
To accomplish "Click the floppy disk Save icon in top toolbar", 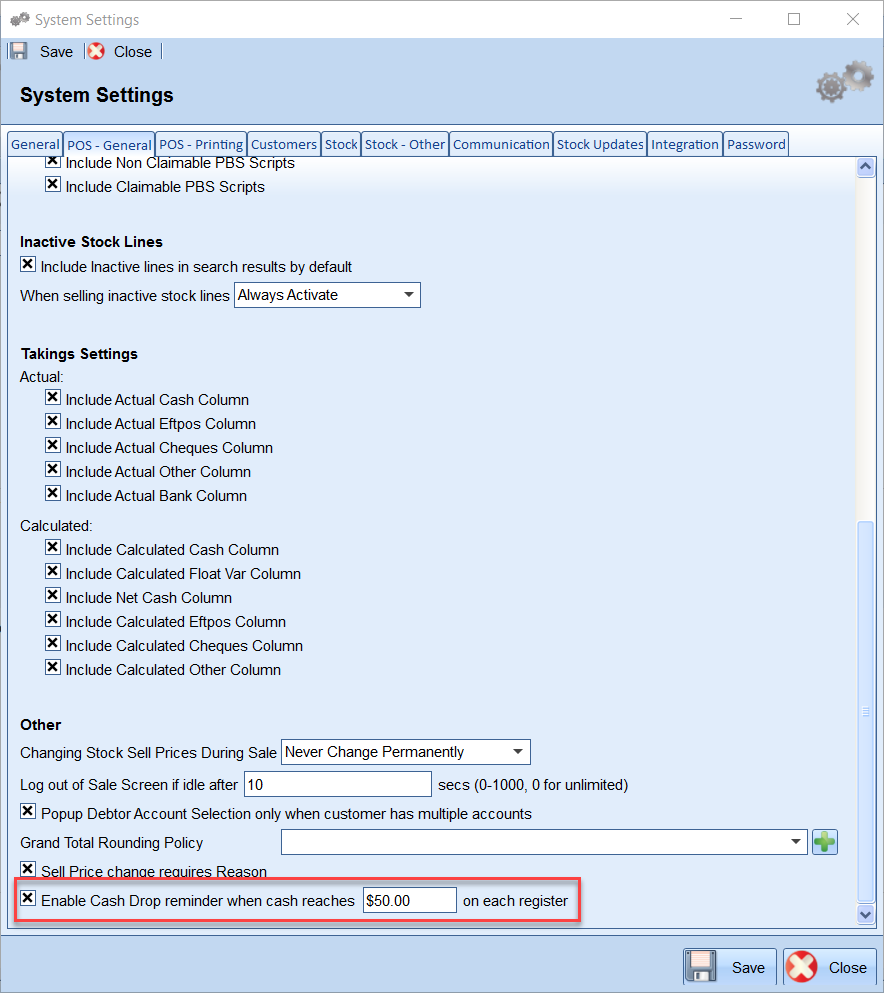I will click(x=19, y=51).
